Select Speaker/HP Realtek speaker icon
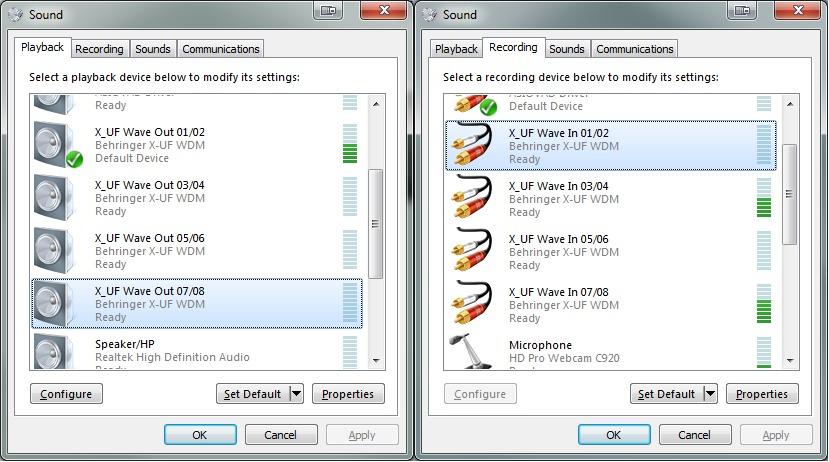The width and height of the screenshot is (829, 462). coord(54,351)
